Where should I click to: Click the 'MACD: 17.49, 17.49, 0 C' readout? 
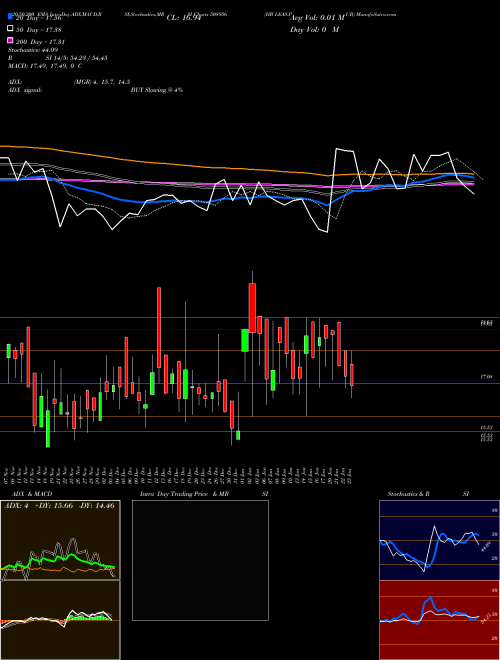pos(45,66)
